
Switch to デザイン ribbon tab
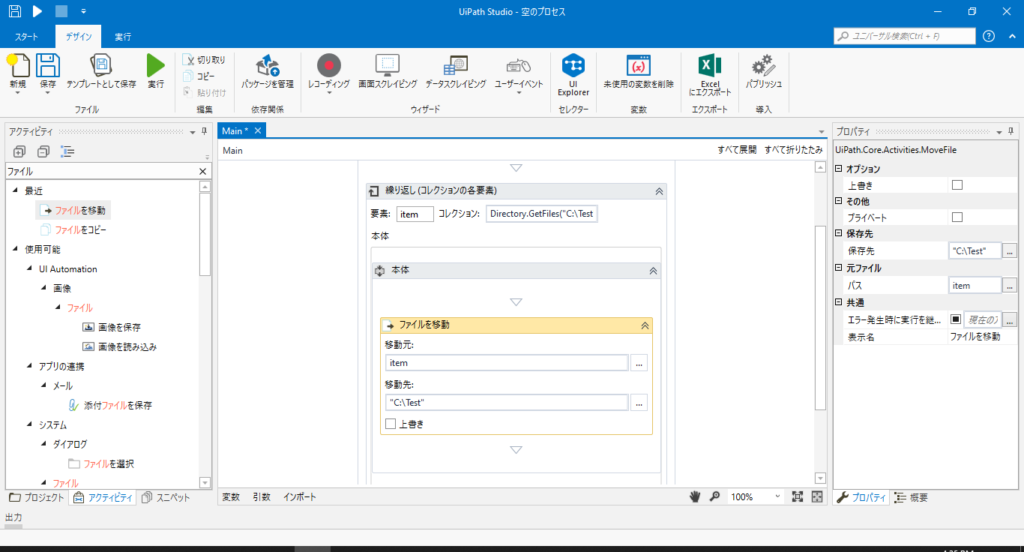tap(78, 37)
